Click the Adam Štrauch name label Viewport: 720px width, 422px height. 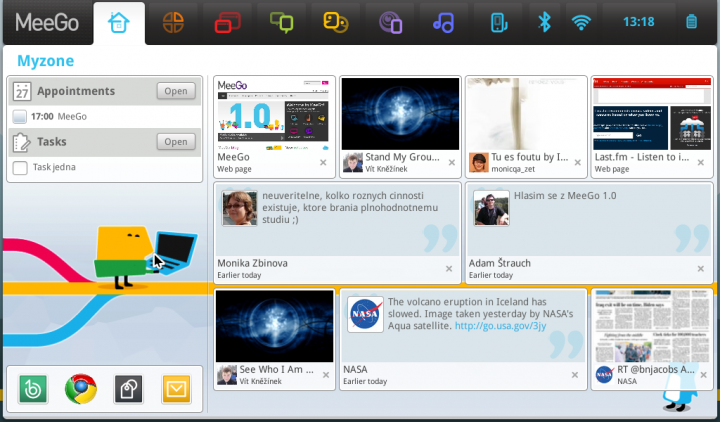coord(500,263)
